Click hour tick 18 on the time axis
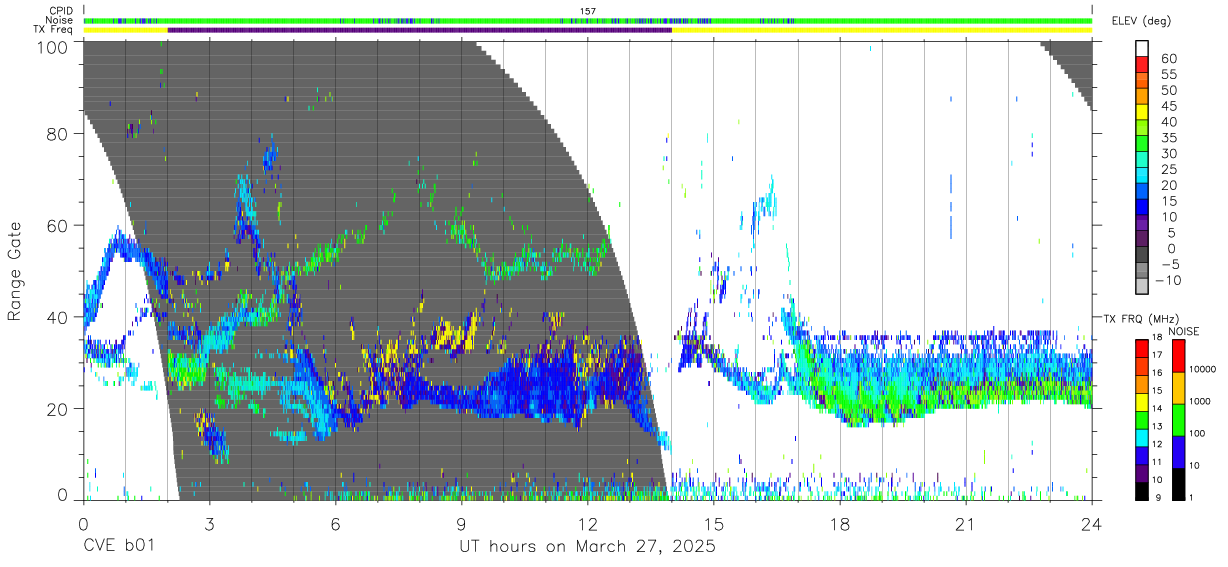This screenshot has height=567, width=1228. pyautogui.click(x=840, y=523)
